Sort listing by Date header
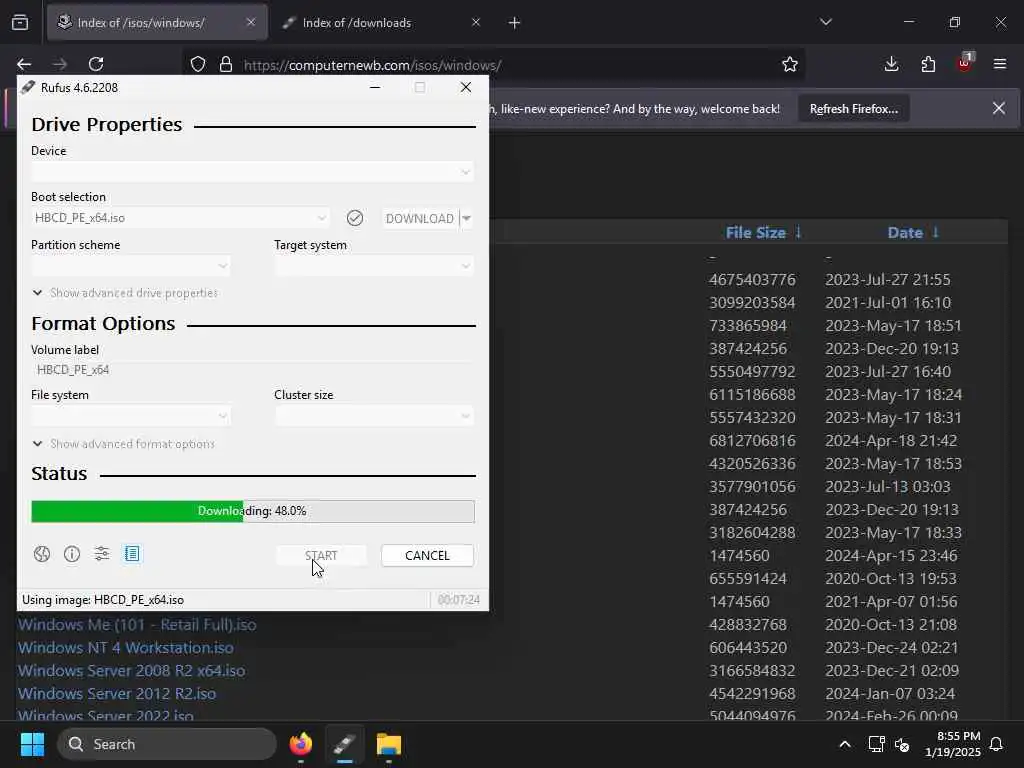The width and height of the screenshot is (1024, 768). pos(913,232)
